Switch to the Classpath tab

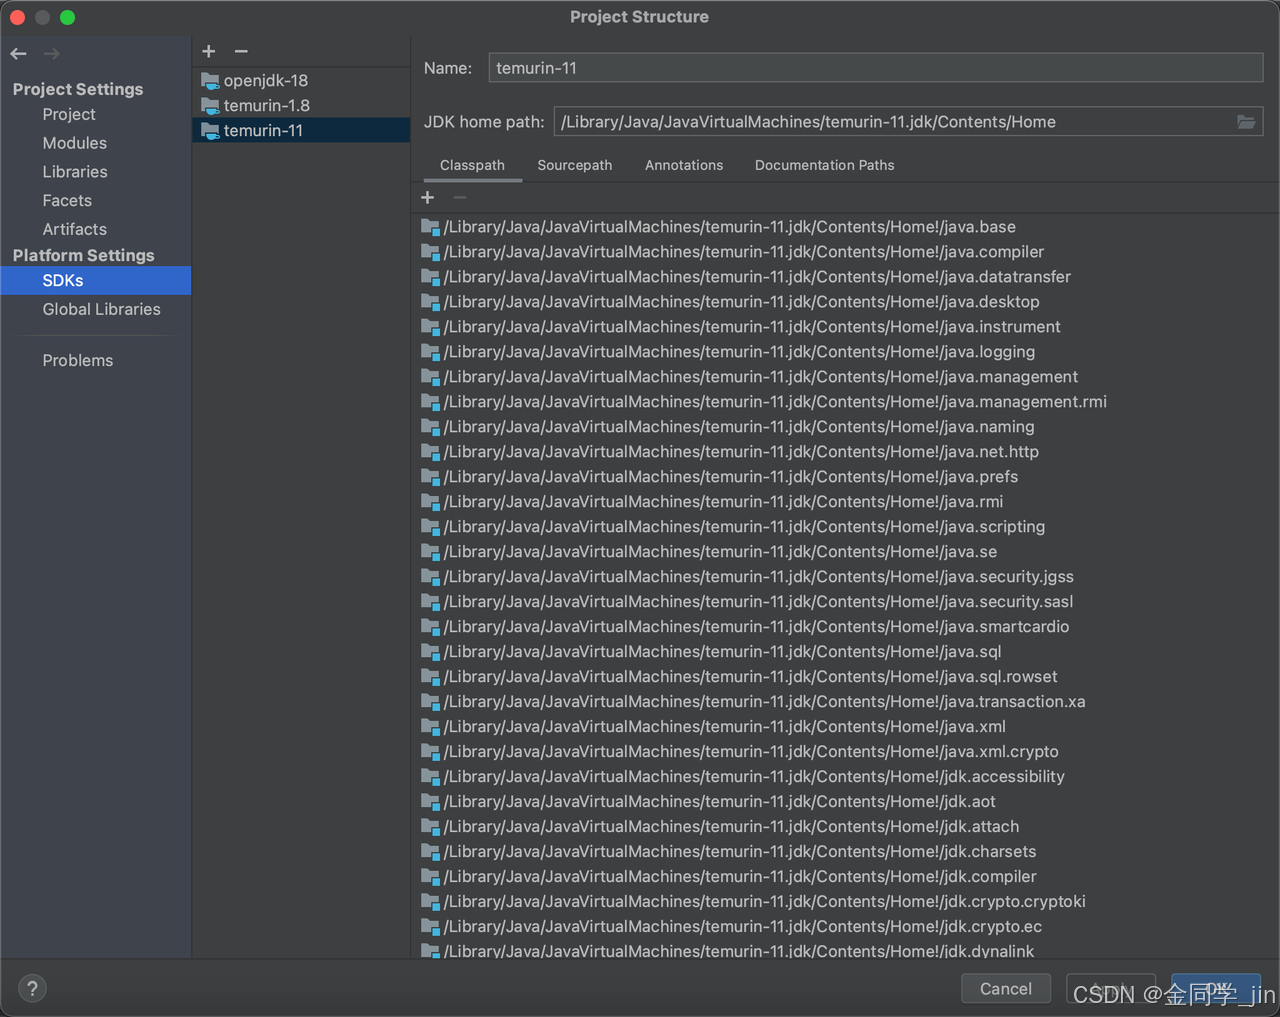pyautogui.click(x=472, y=165)
